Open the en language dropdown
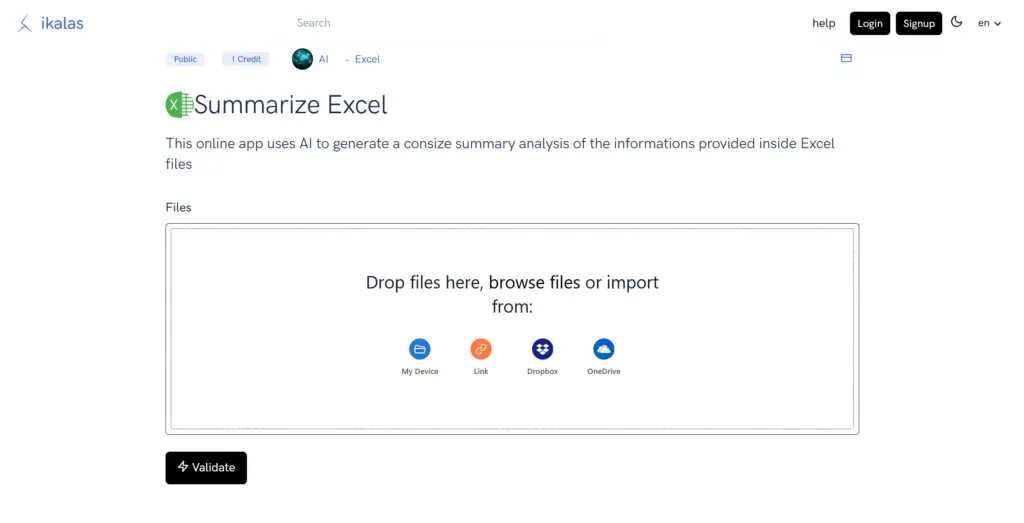Image resolution: width=1024 pixels, height=523 pixels. [989, 23]
